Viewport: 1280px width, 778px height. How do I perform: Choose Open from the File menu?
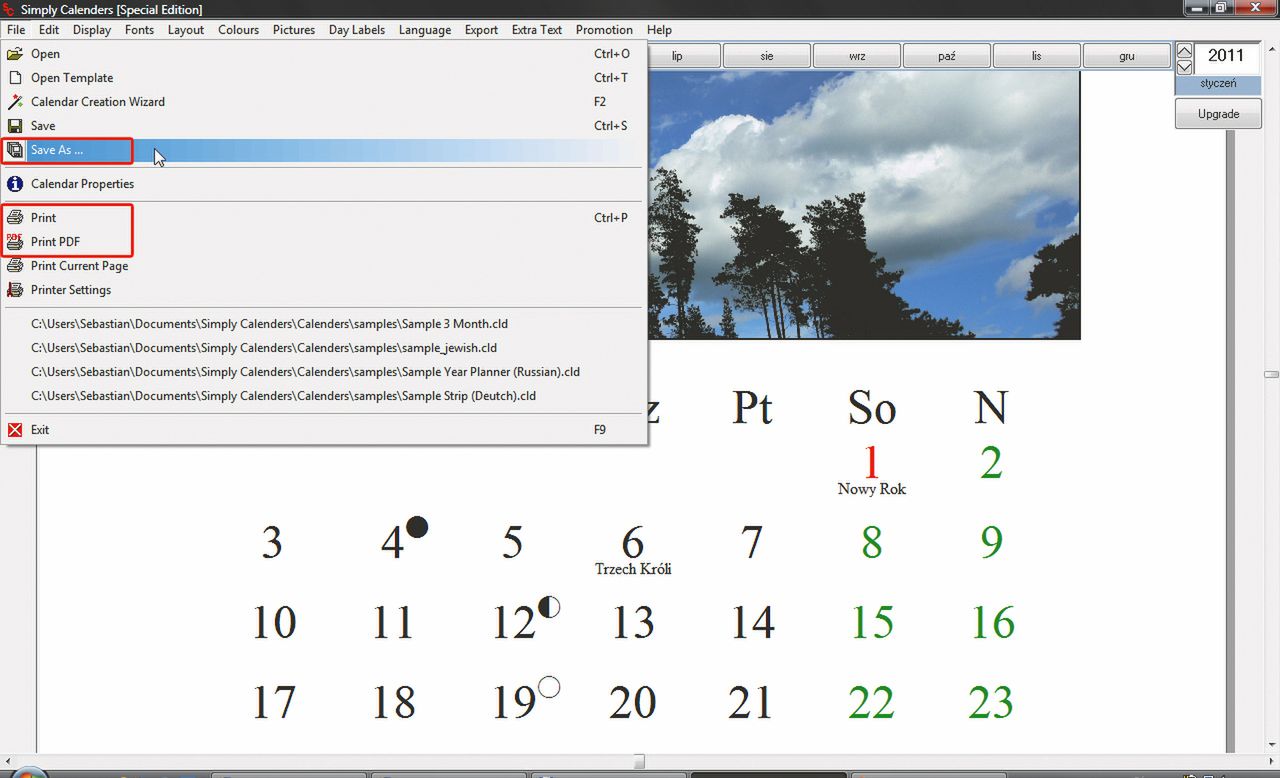point(324,54)
